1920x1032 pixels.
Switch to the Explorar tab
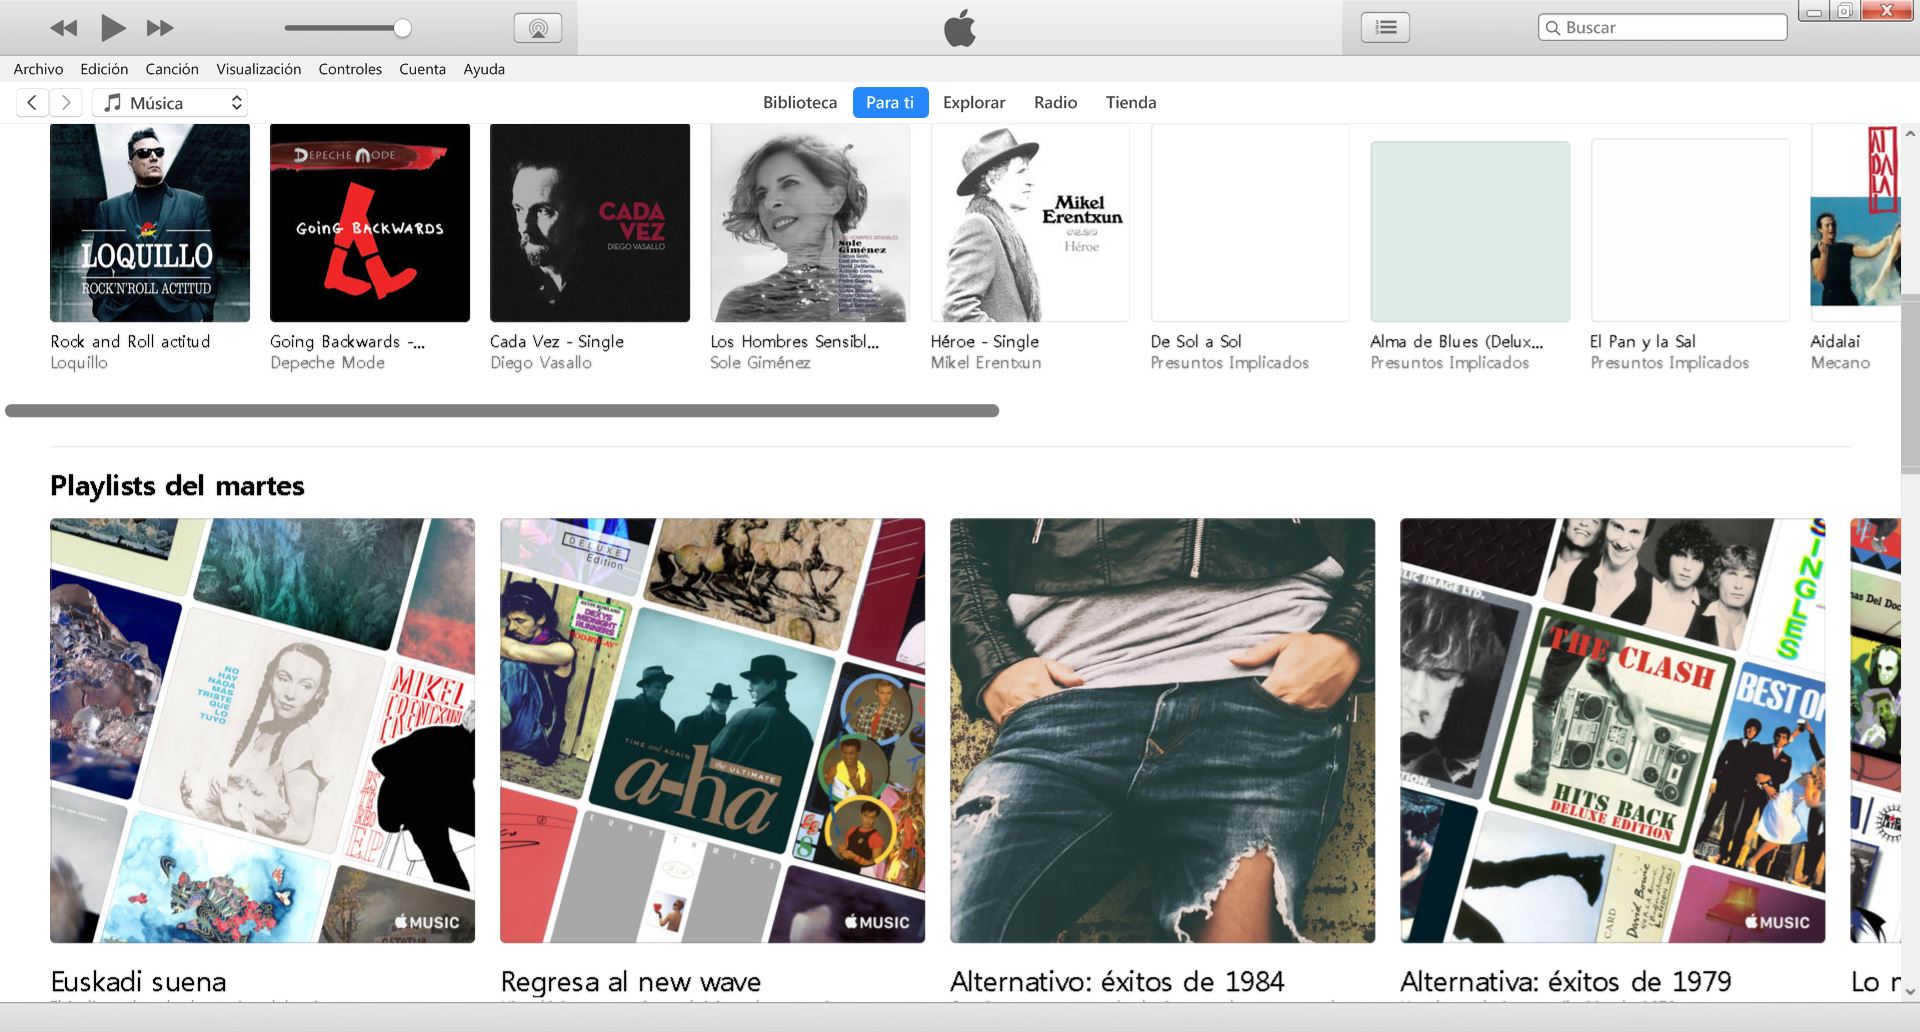pos(974,102)
